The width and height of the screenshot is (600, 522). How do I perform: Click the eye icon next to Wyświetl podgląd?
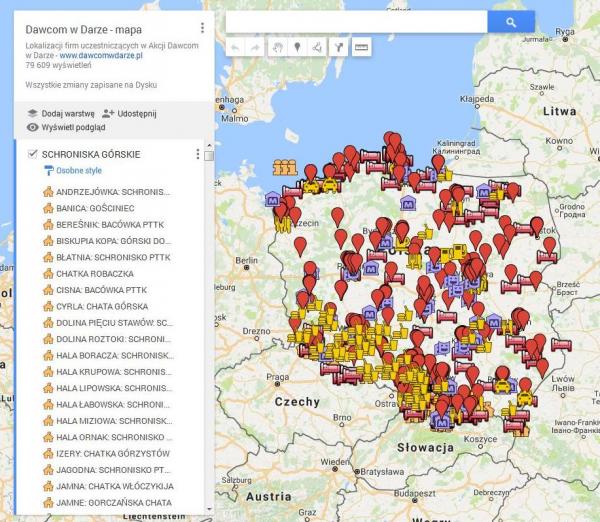click(33, 127)
